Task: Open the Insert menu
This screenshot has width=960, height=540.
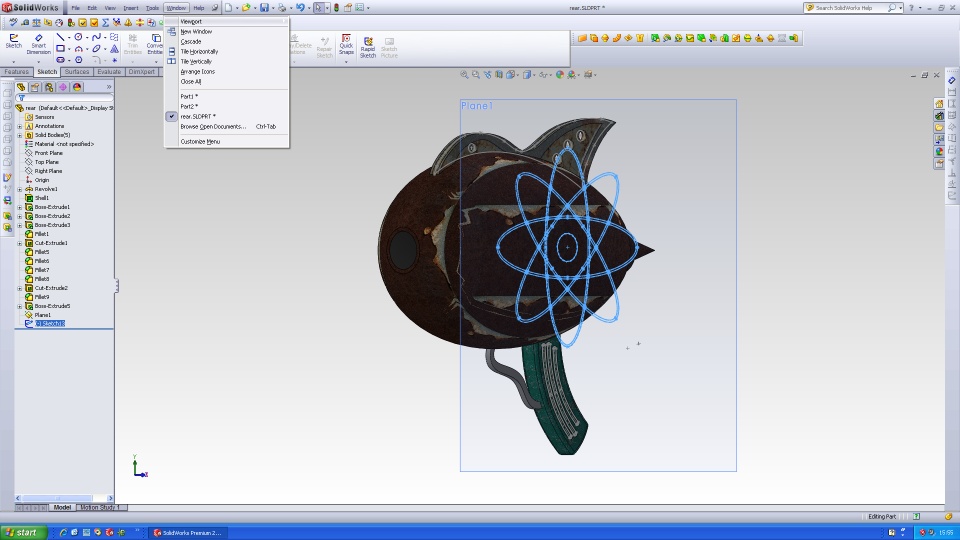Action: [131, 8]
